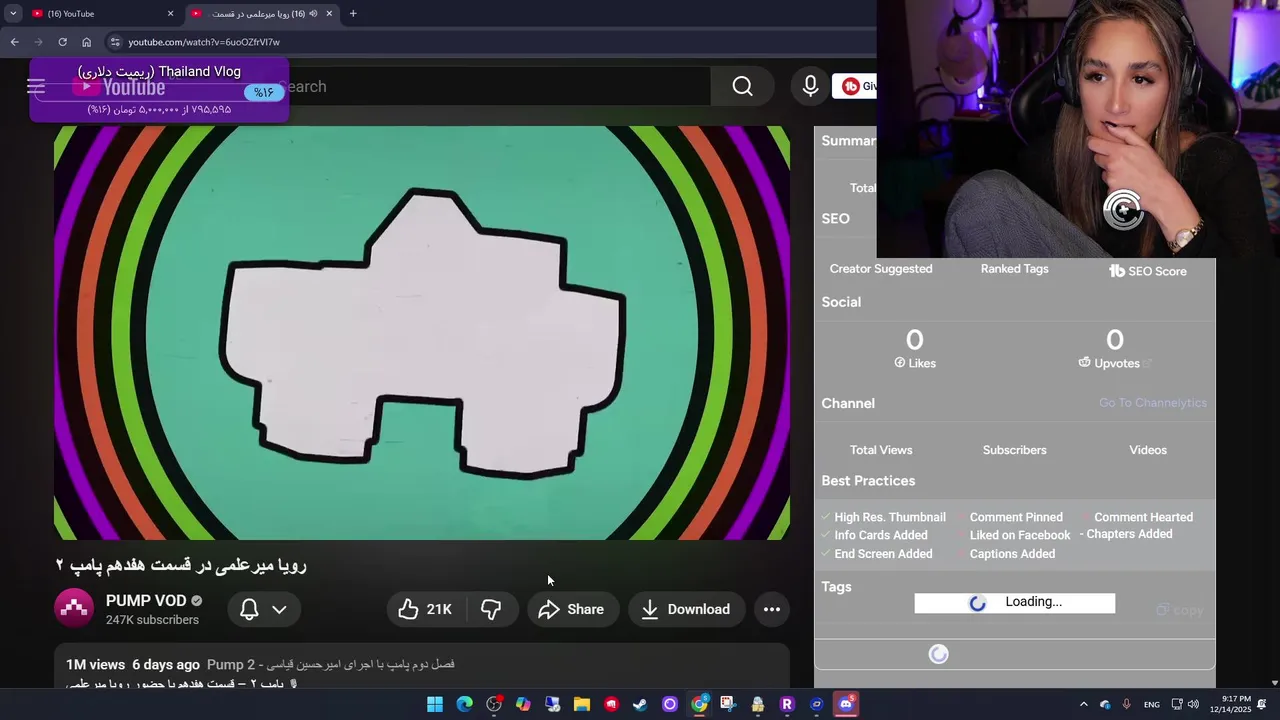Open the three-dots more actions menu
Viewport: 1280px width, 720px height.
tap(772, 609)
